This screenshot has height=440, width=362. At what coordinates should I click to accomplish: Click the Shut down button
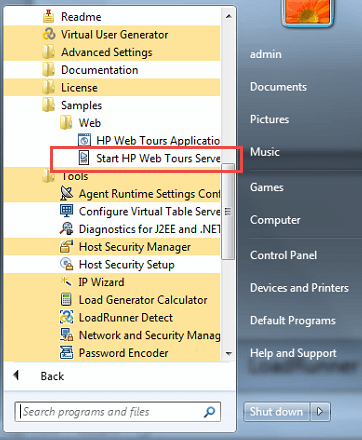tap(276, 412)
